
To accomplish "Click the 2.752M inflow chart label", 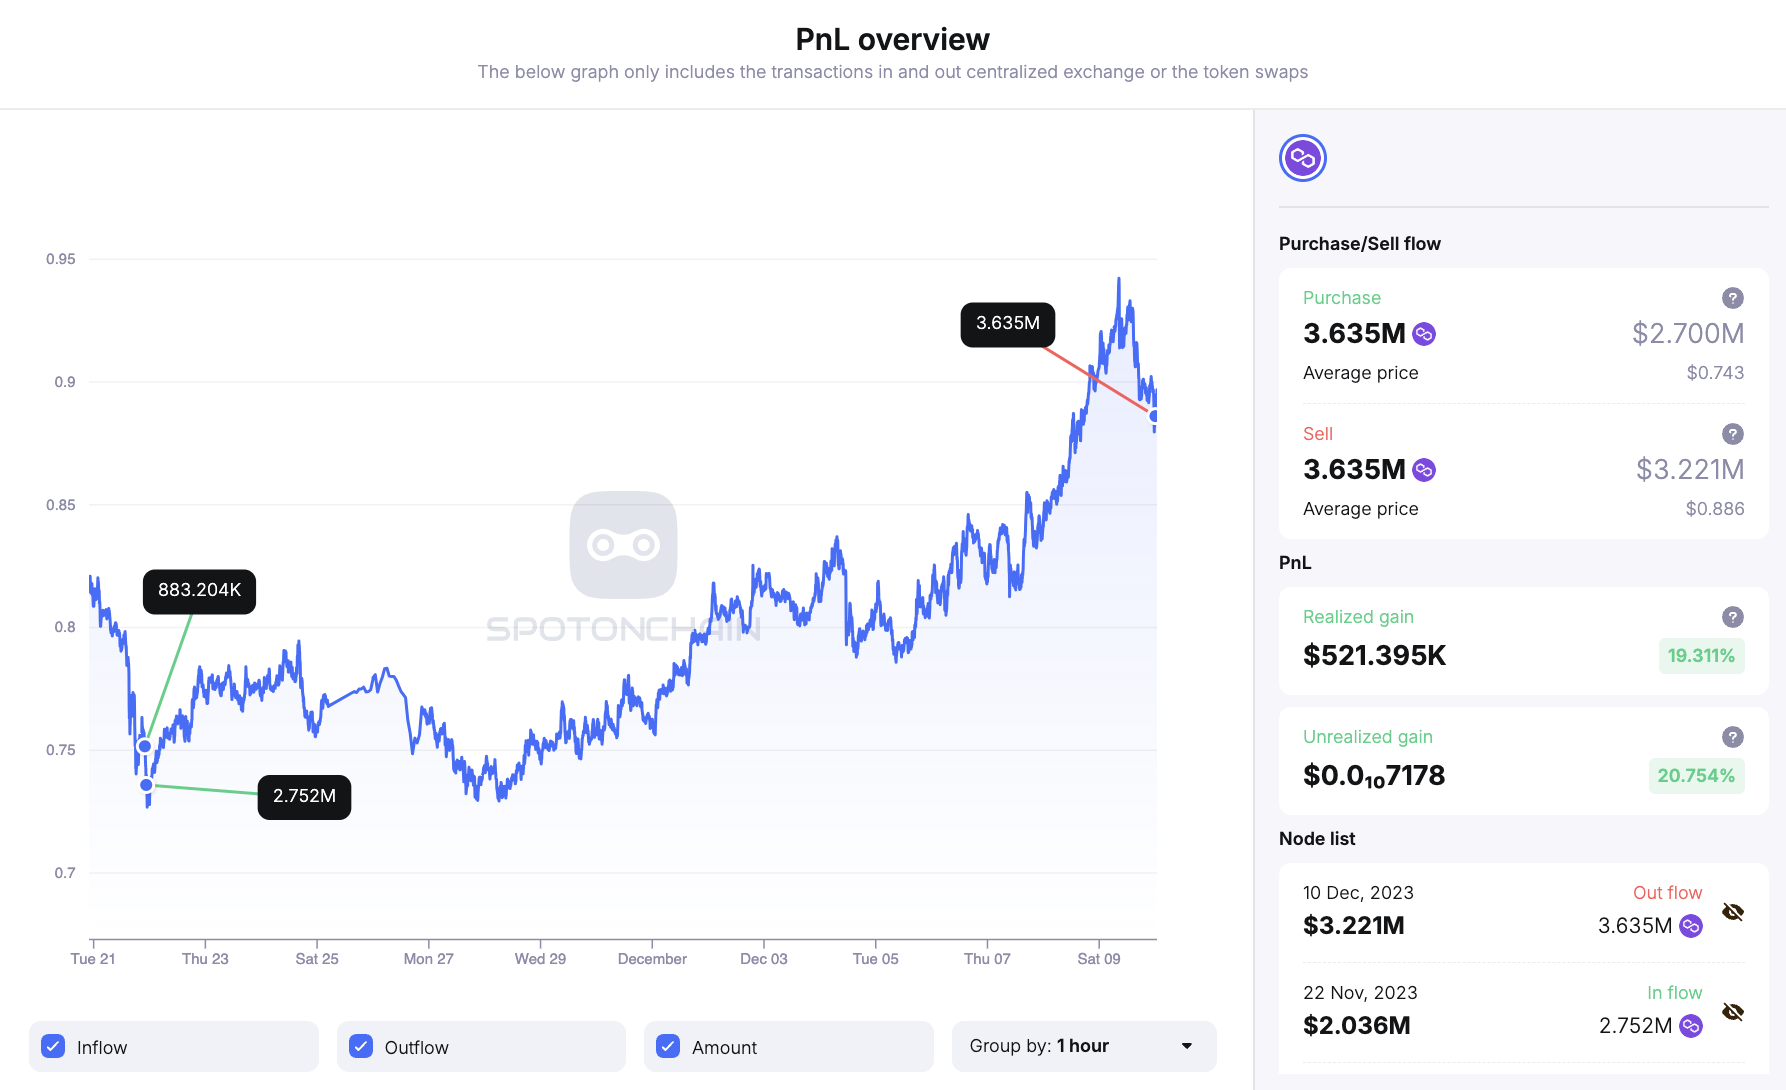I will [x=304, y=797].
